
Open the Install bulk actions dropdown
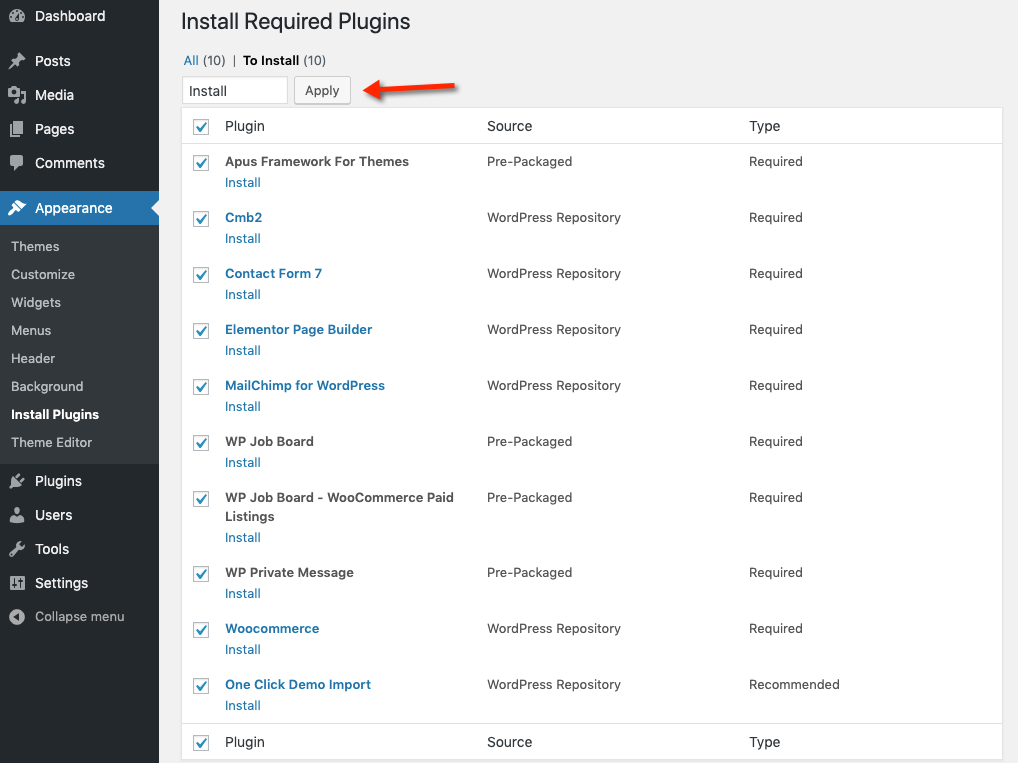click(235, 91)
